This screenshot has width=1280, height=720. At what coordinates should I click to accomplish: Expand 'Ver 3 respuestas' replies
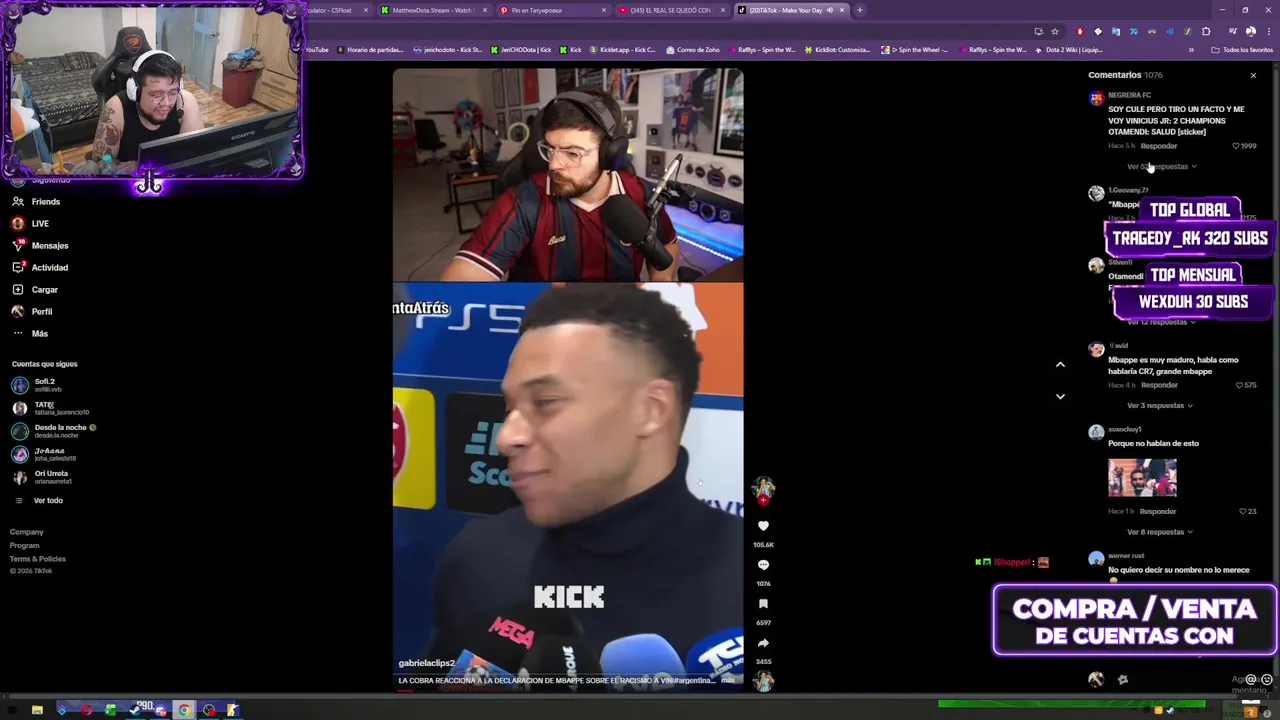point(1160,405)
